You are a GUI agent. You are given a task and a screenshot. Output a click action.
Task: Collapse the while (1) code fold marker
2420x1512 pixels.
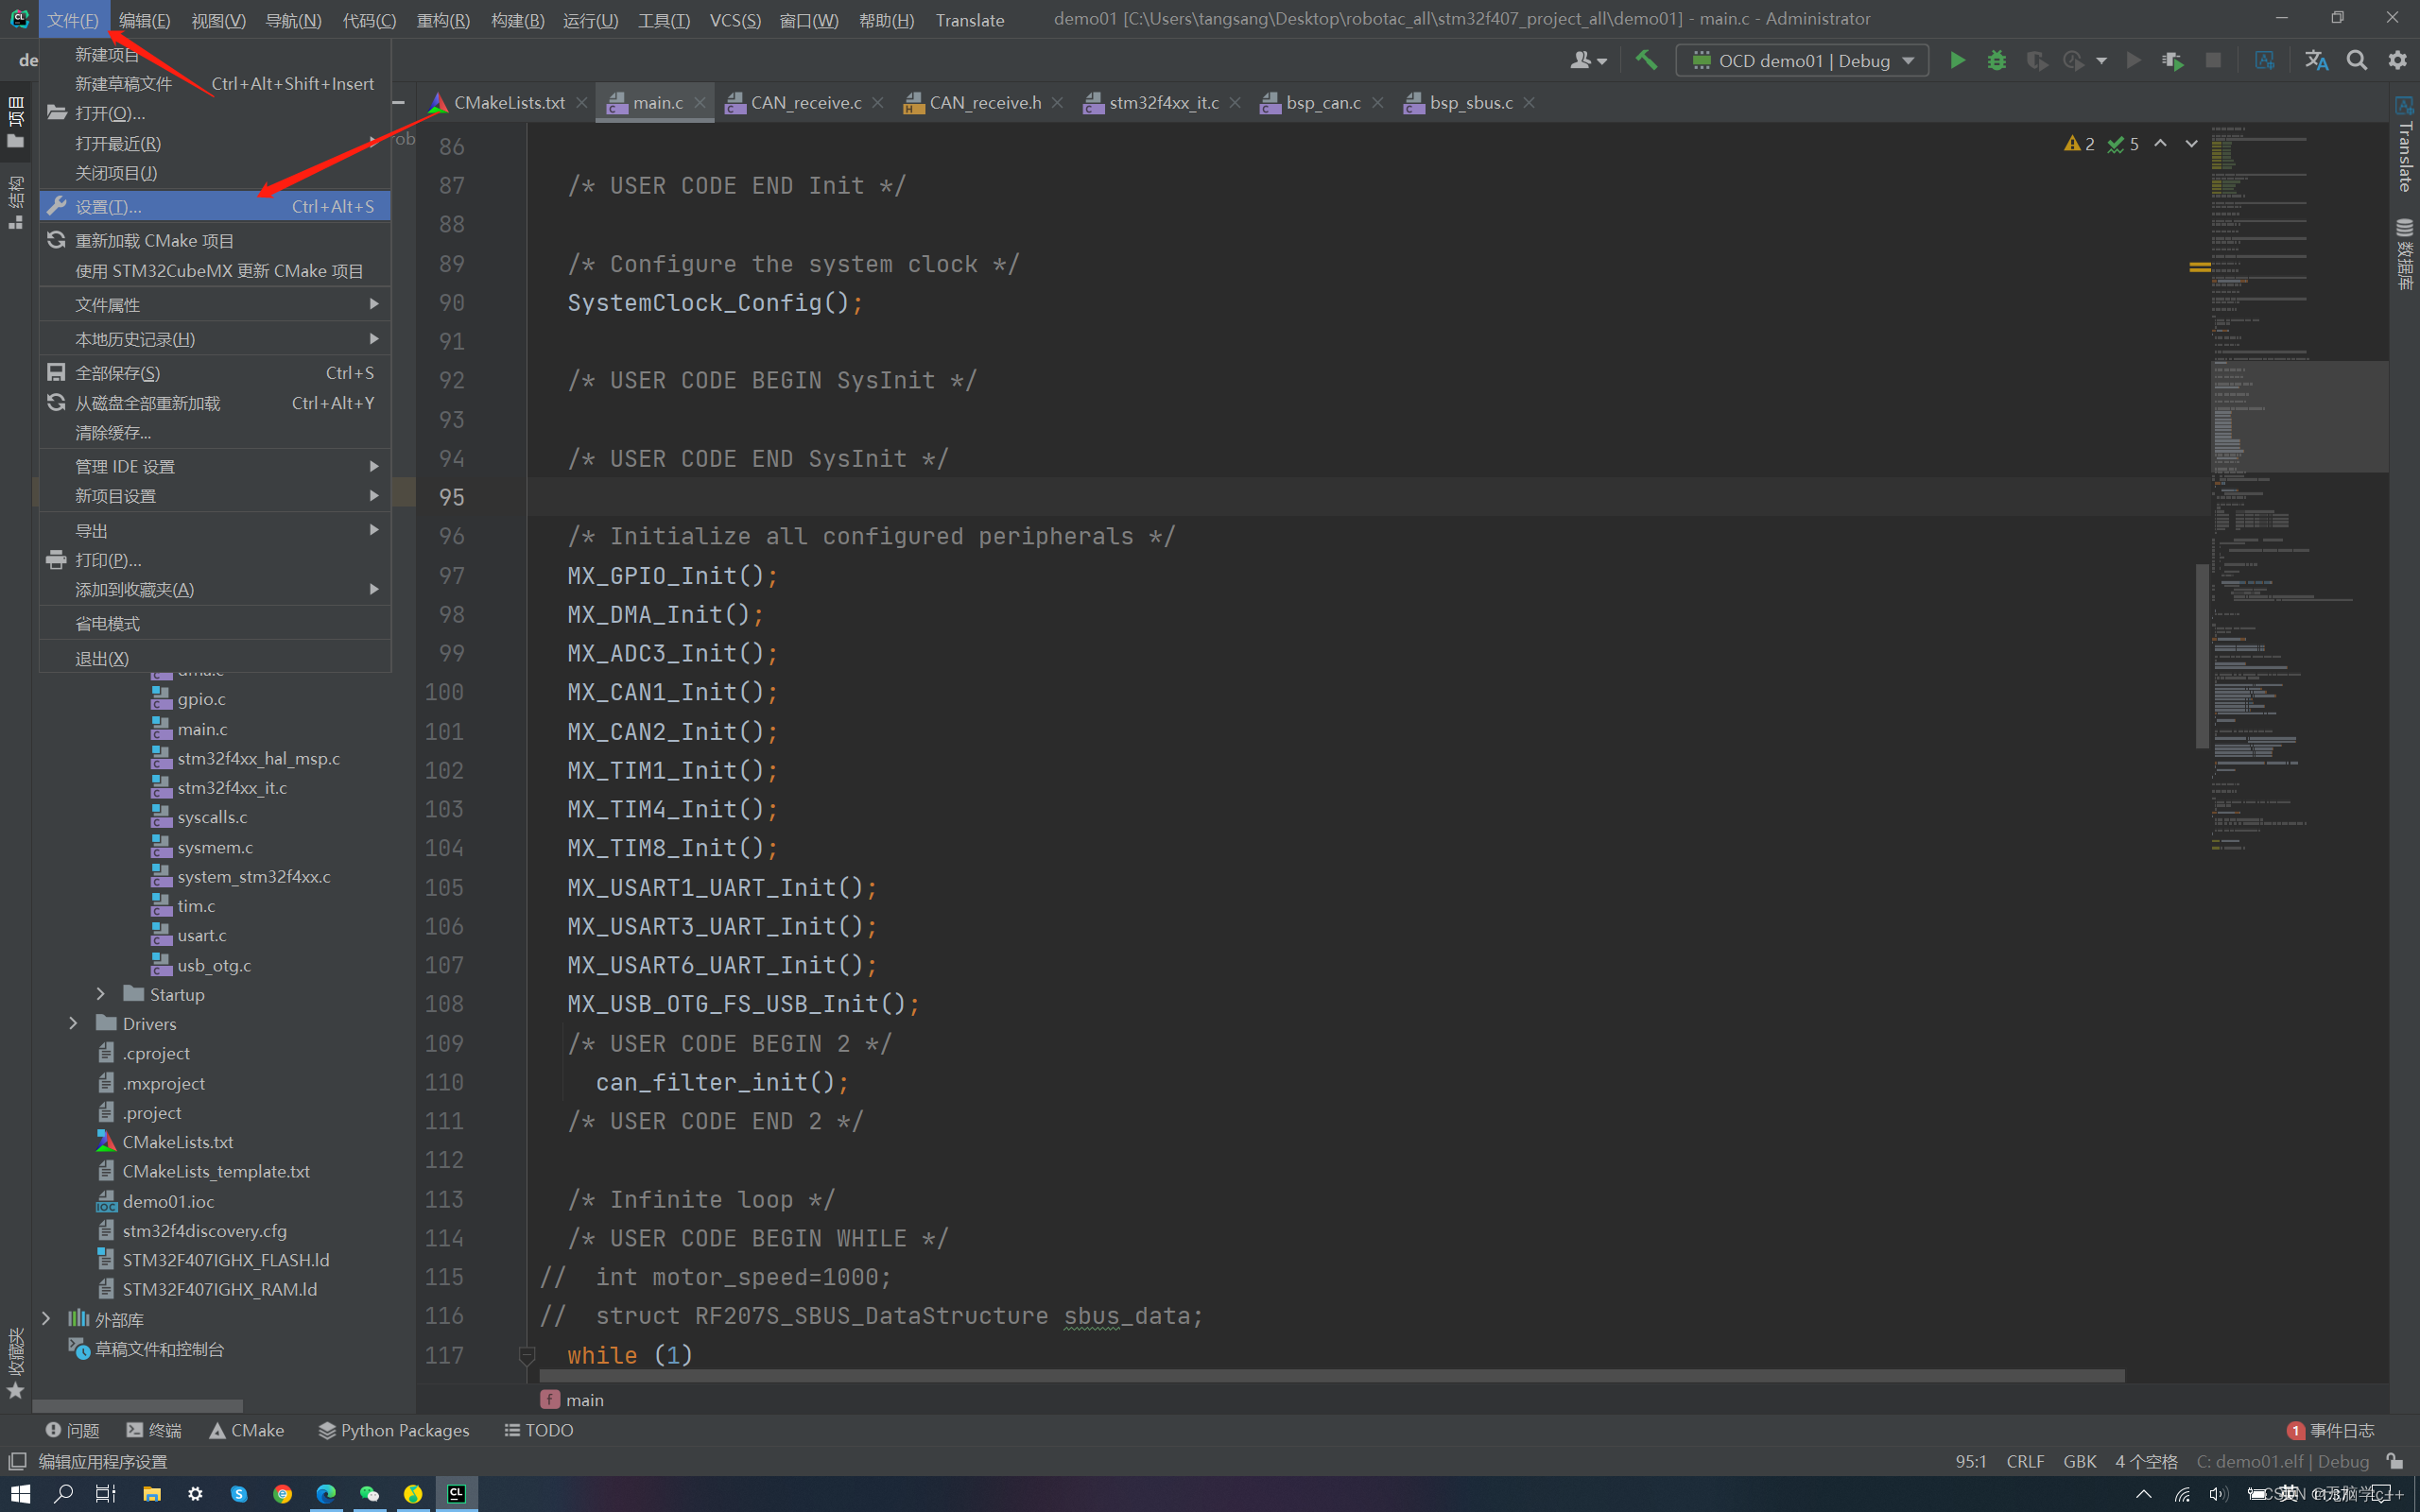click(527, 1355)
